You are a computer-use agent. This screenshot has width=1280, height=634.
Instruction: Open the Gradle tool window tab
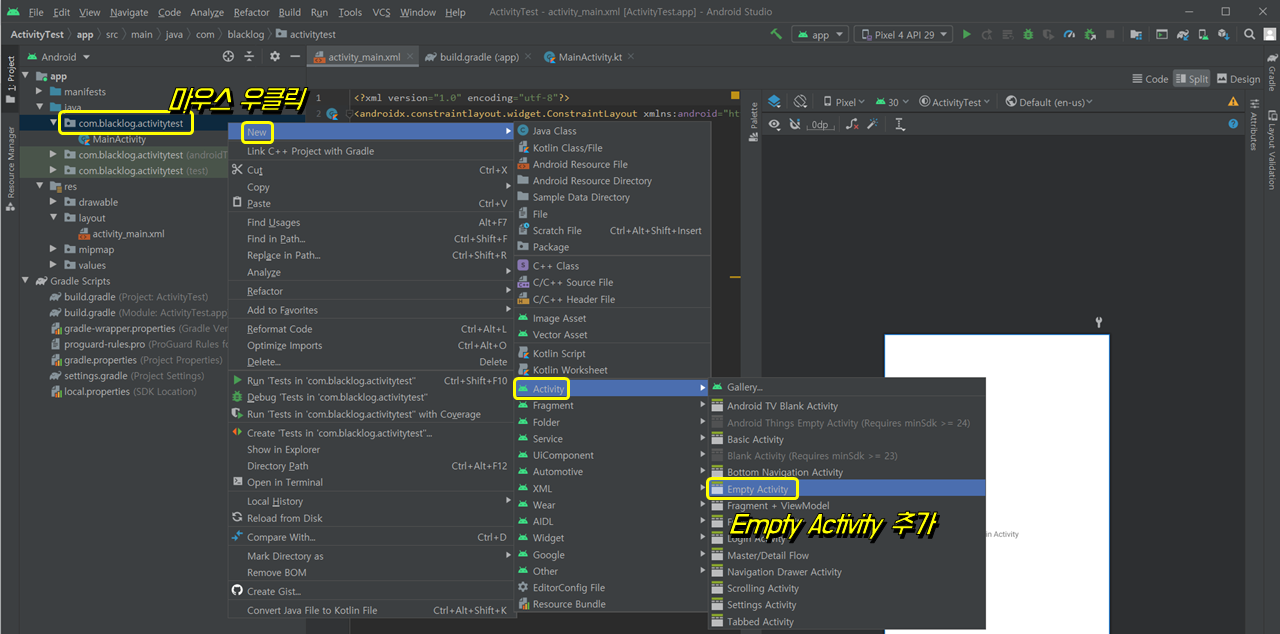click(1271, 72)
